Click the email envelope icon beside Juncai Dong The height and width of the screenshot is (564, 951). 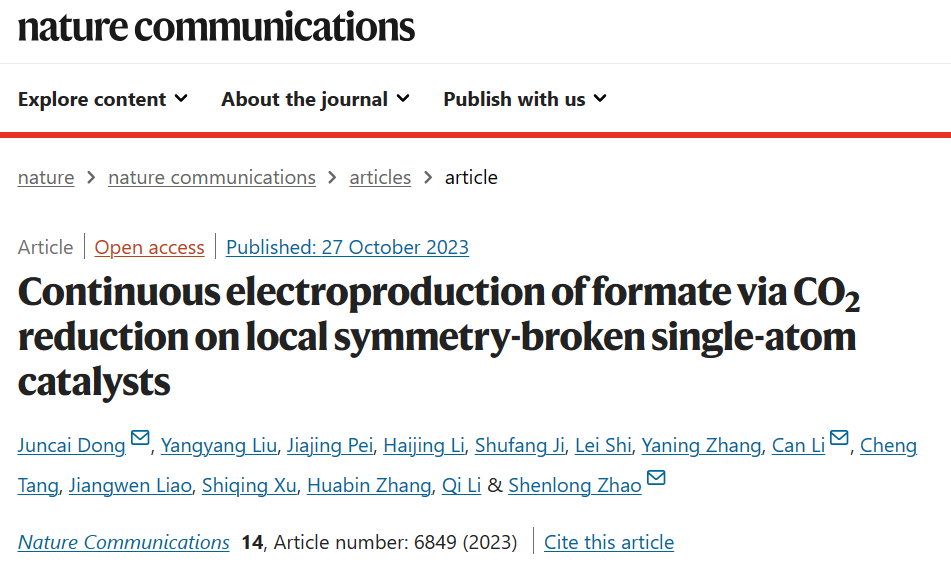tap(140, 438)
